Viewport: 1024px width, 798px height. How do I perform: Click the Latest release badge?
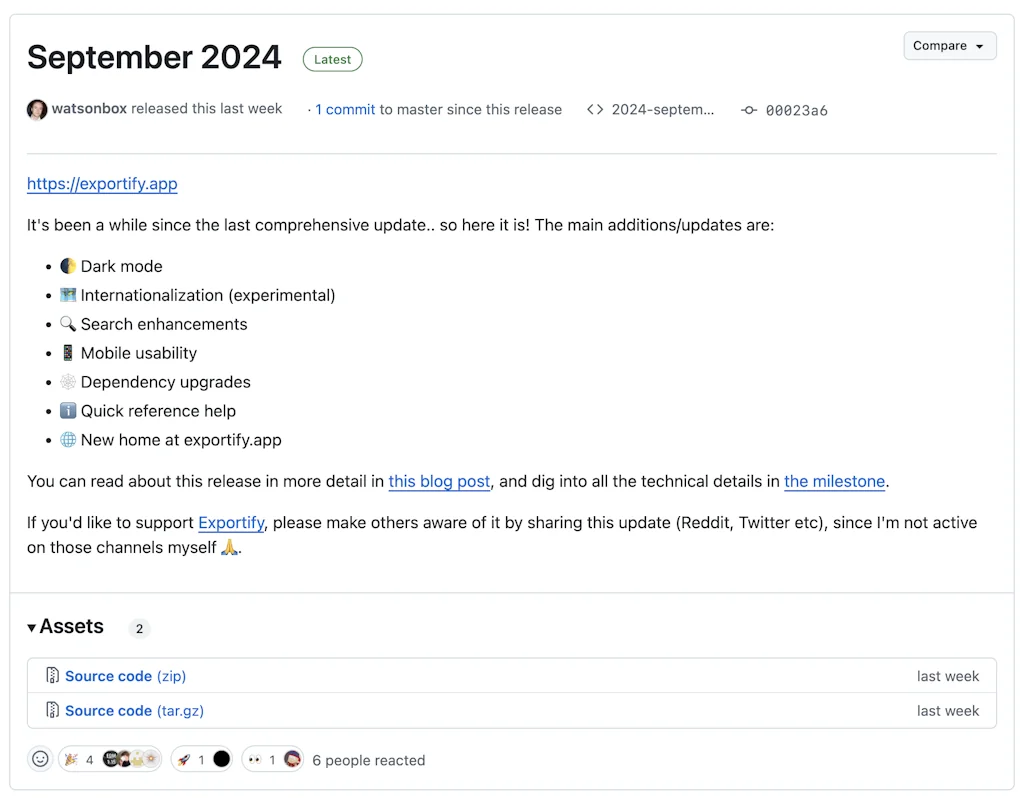click(332, 59)
